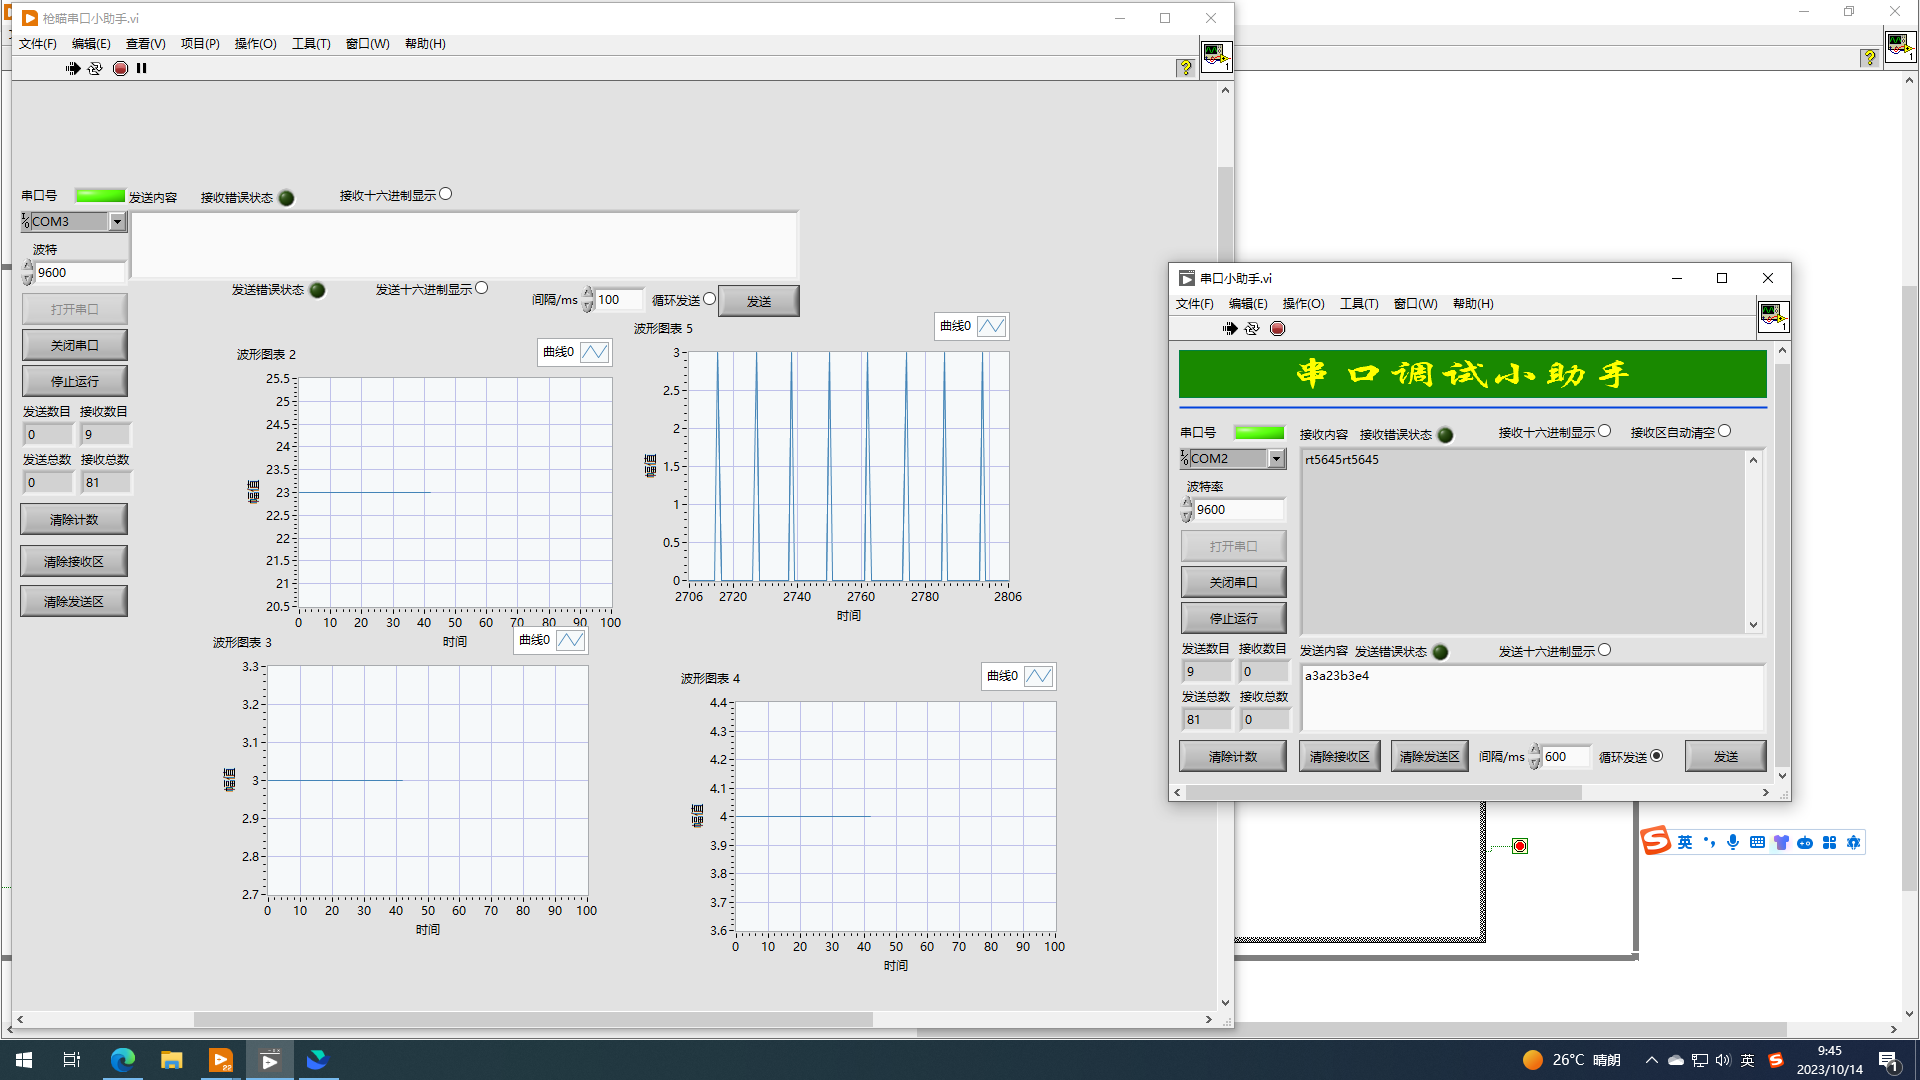Click 间隔/ms field showing 100
1920x1080 pixels.
point(619,299)
